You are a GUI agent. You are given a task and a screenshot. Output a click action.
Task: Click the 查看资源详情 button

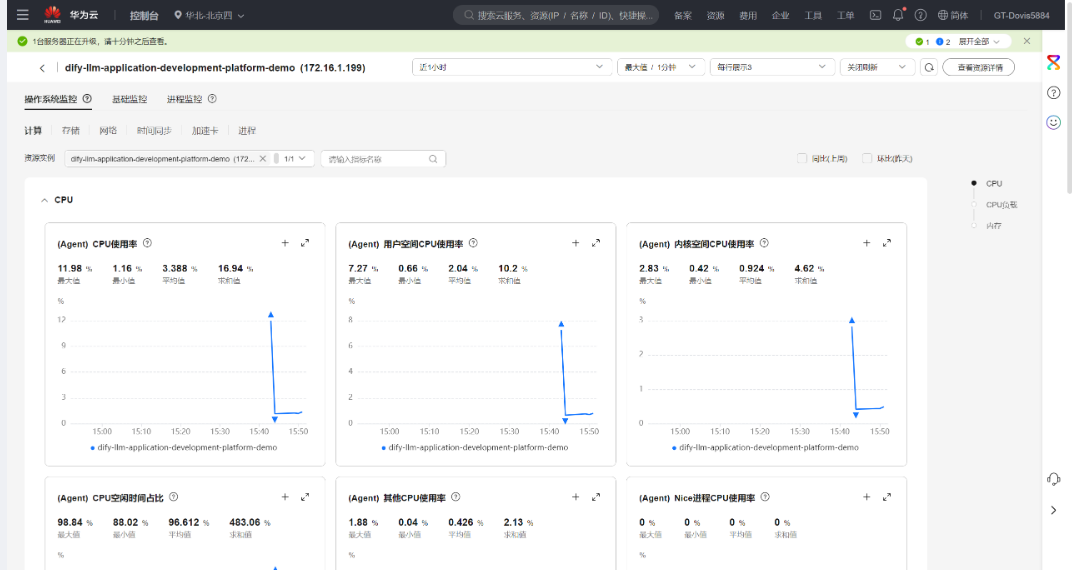pos(978,67)
